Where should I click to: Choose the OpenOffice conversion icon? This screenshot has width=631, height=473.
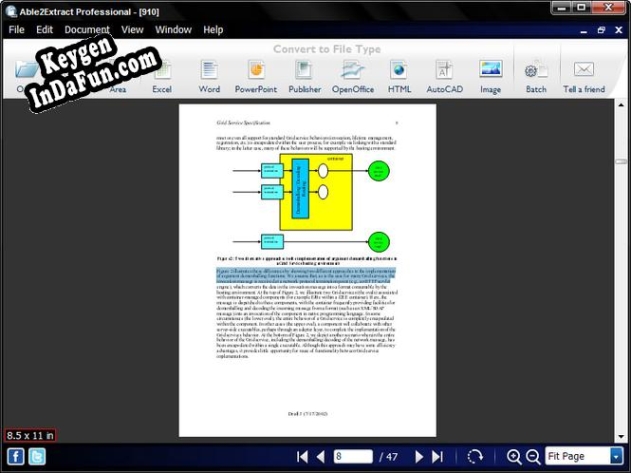click(x=353, y=77)
